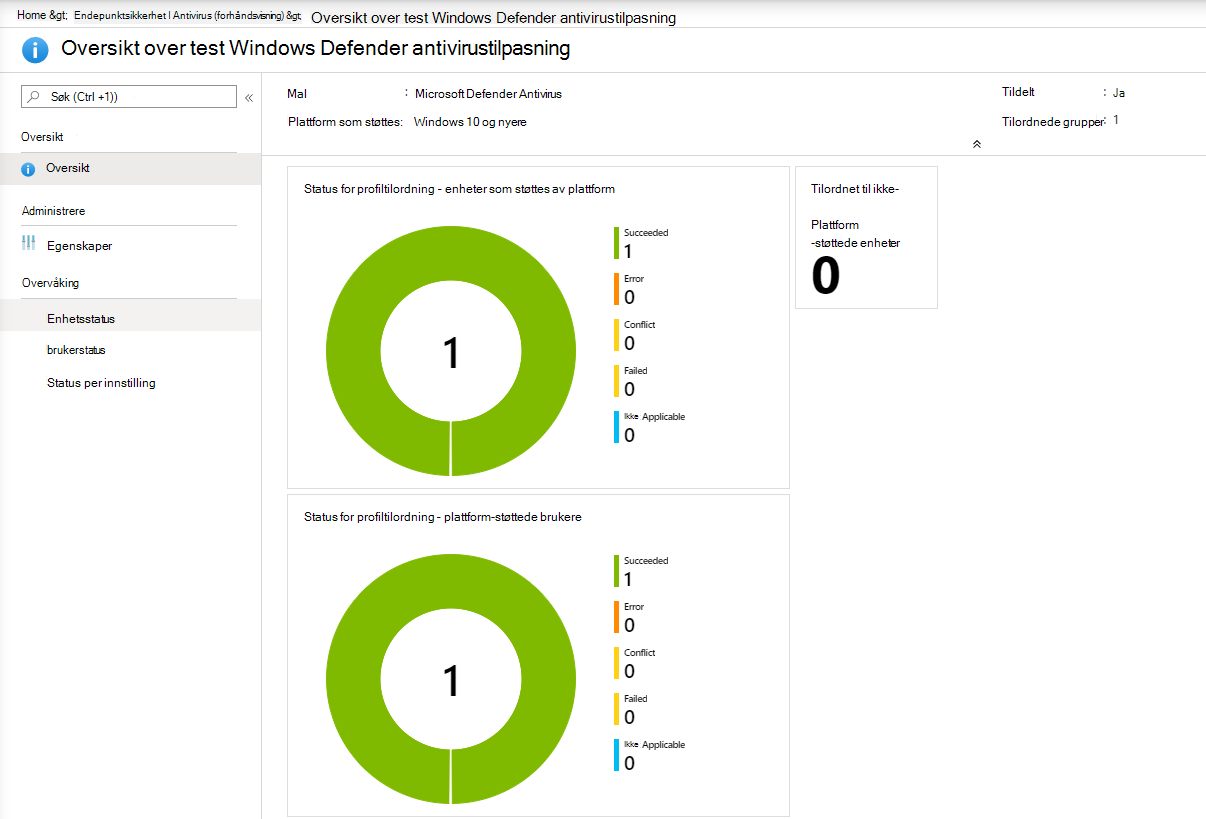Image resolution: width=1206 pixels, height=819 pixels.
Task: Click the "Tildelt" label
Action: coord(1018,92)
